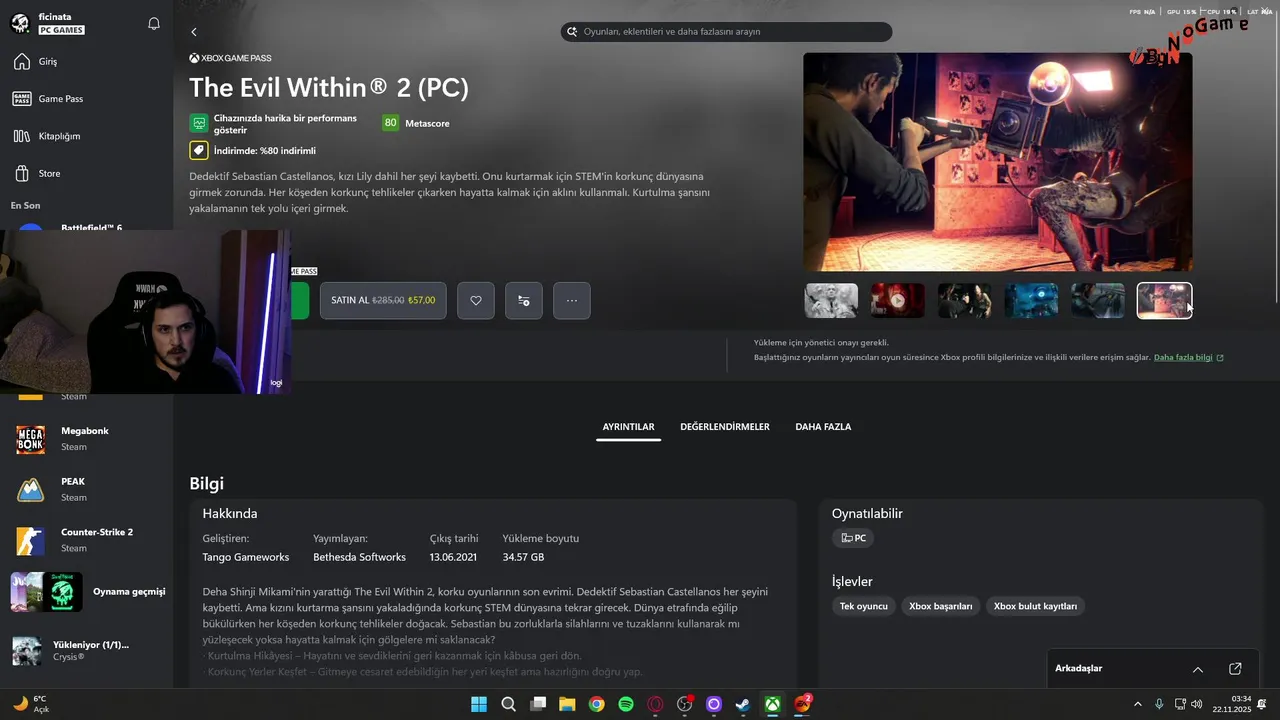Open the Windows Start menu
Image resolution: width=1280 pixels, height=720 pixels.
pos(479,704)
